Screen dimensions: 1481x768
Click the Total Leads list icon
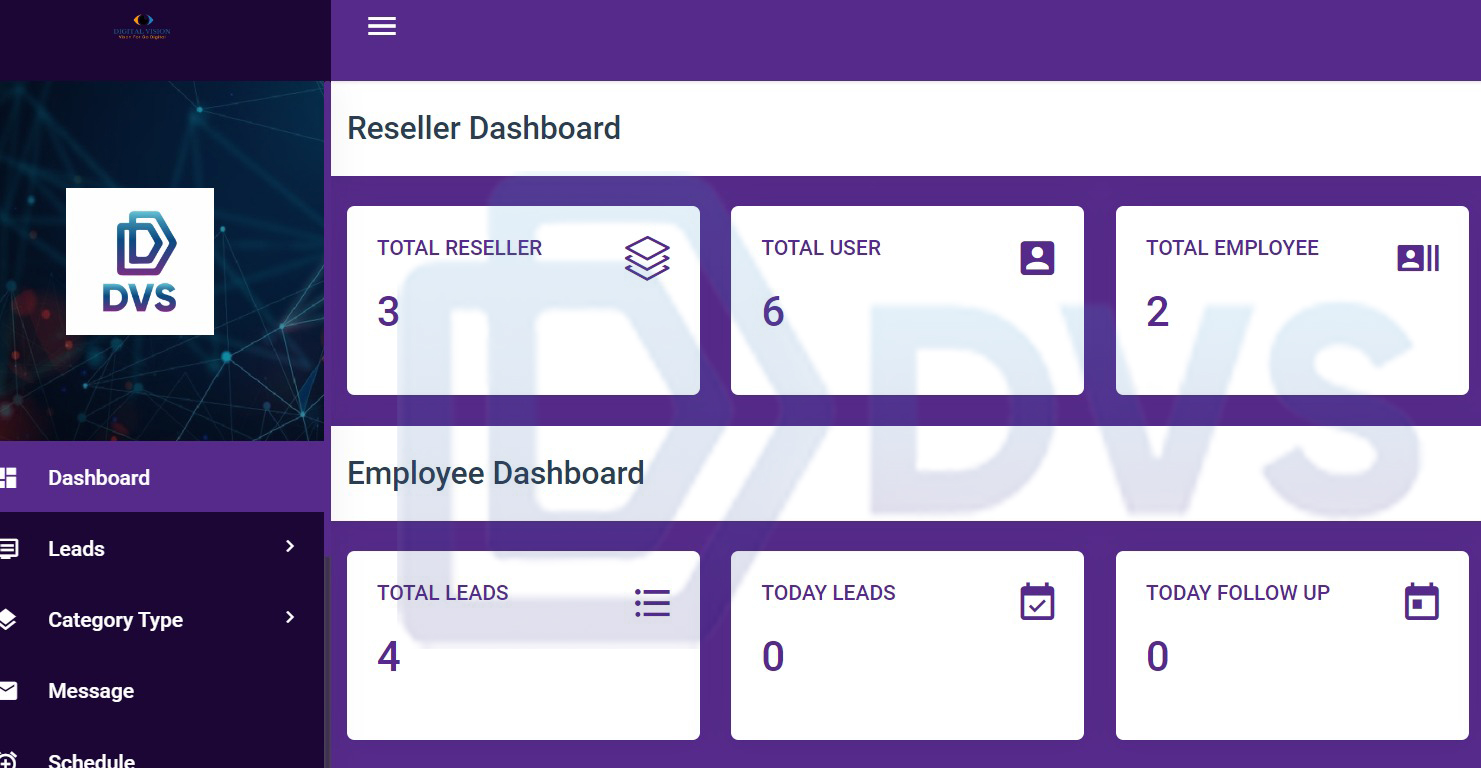click(x=652, y=602)
